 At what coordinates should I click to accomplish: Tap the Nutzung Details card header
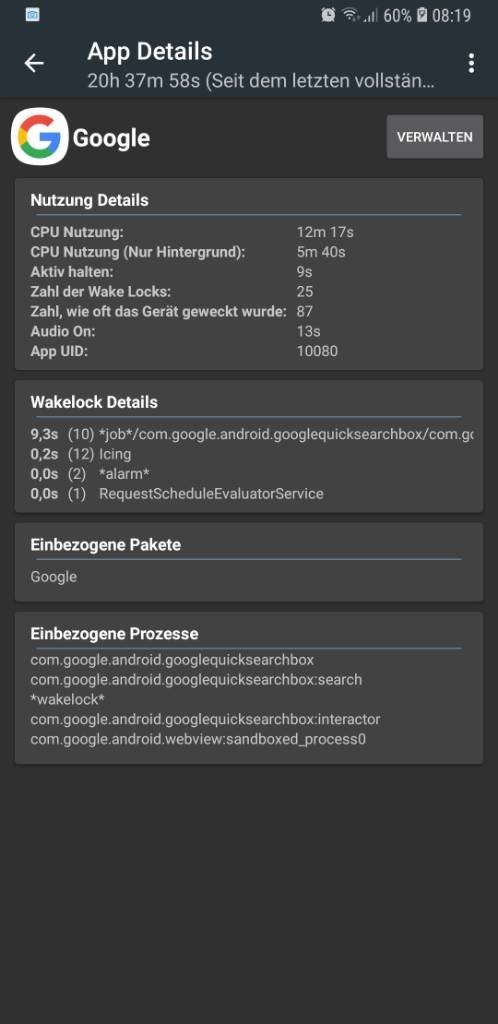coord(89,200)
